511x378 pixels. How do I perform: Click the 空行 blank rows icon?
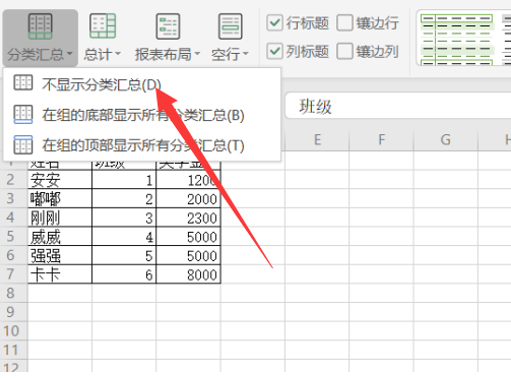(230, 26)
